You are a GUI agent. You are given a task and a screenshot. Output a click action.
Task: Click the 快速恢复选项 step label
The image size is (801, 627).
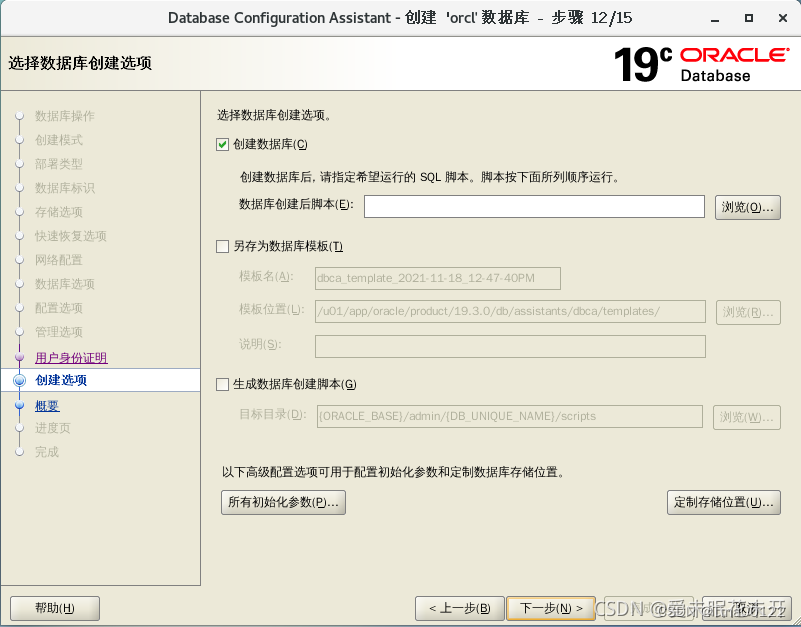pyautogui.click(x=70, y=236)
